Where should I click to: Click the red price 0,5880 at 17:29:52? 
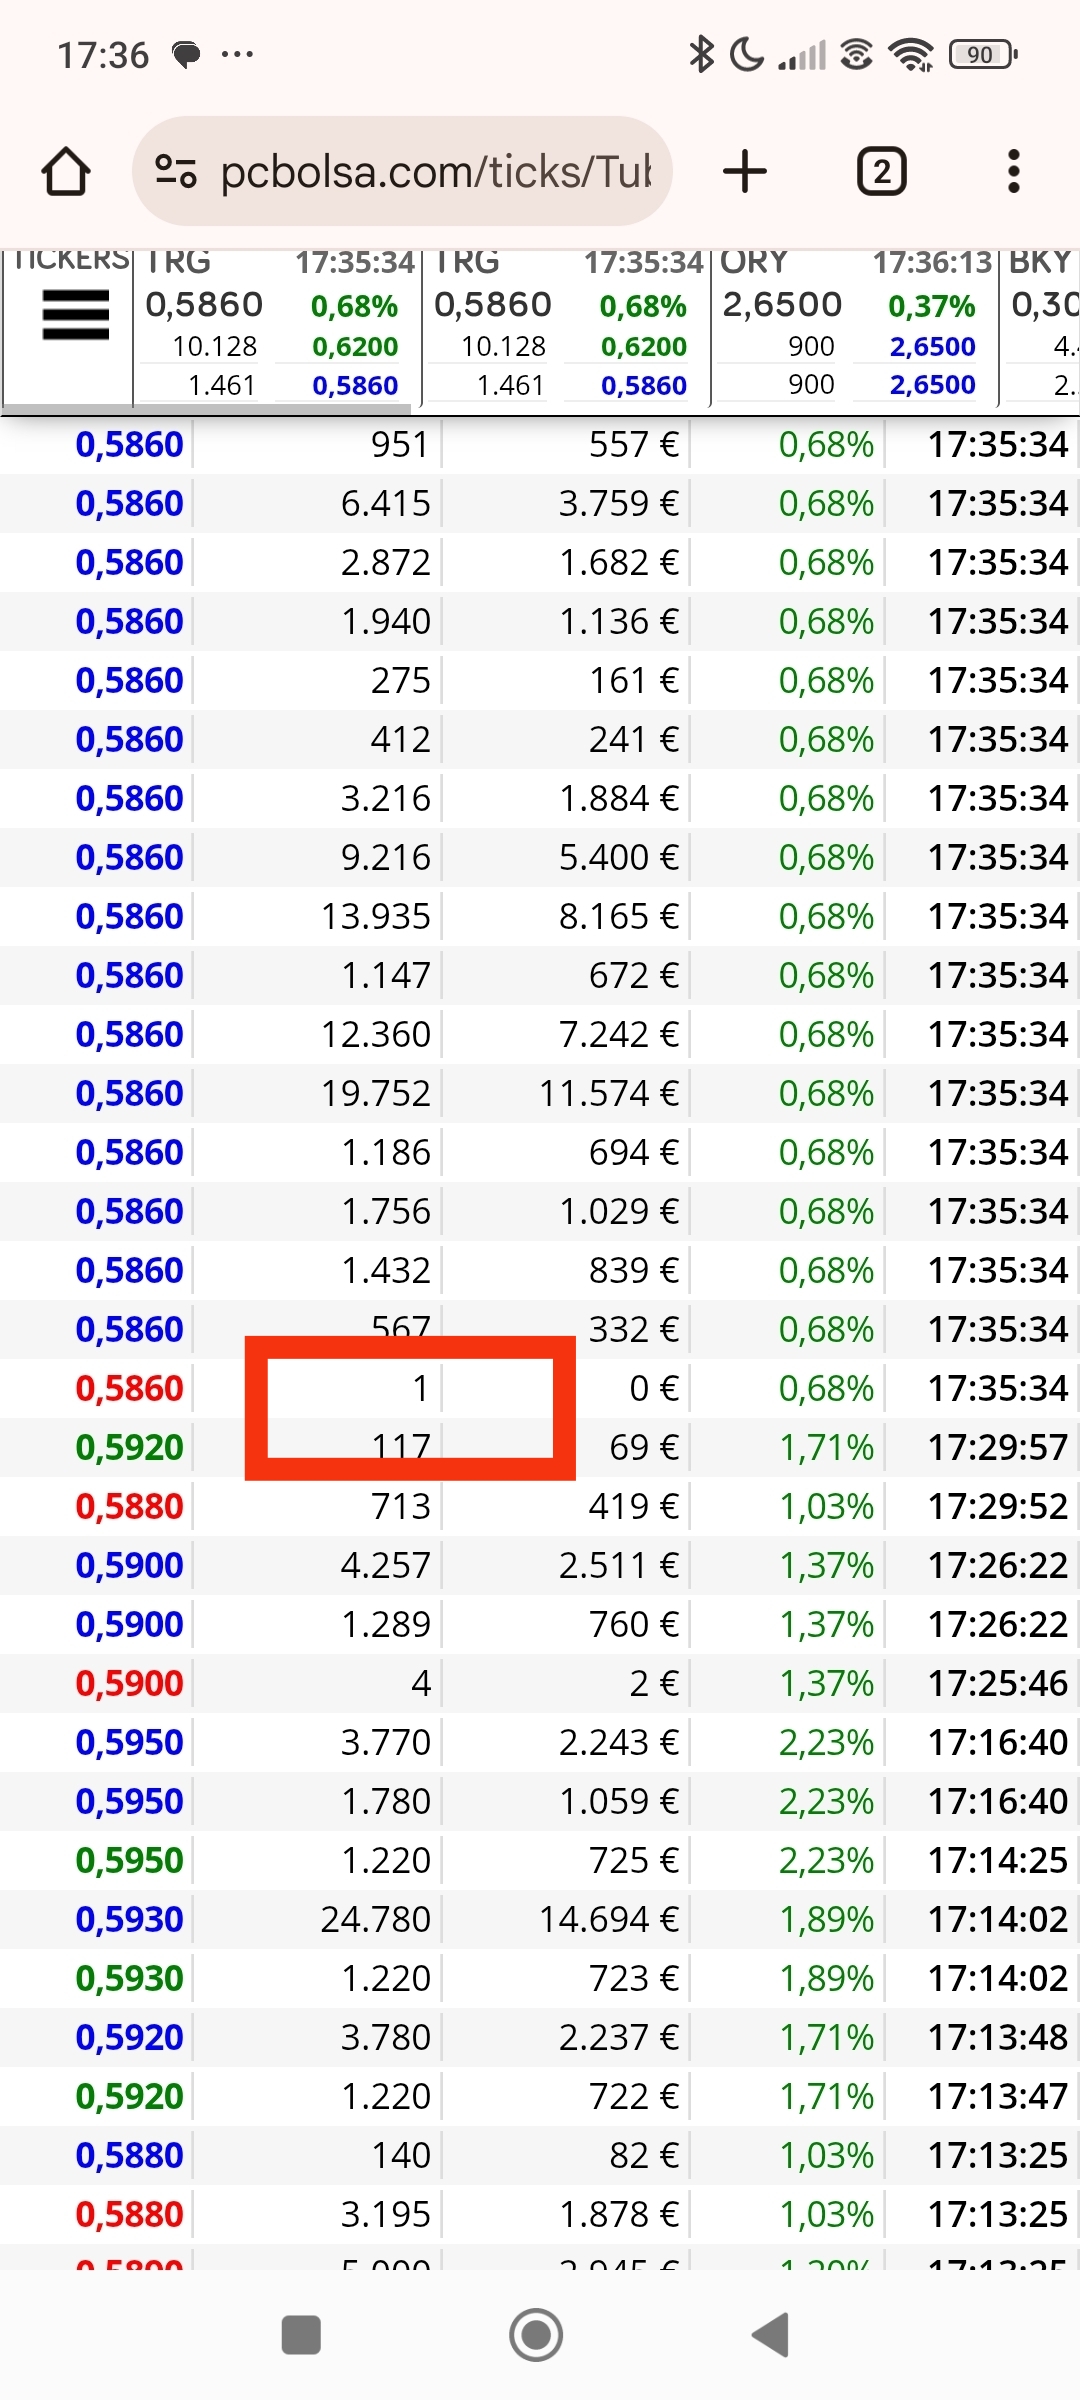(x=129, y=1506)
